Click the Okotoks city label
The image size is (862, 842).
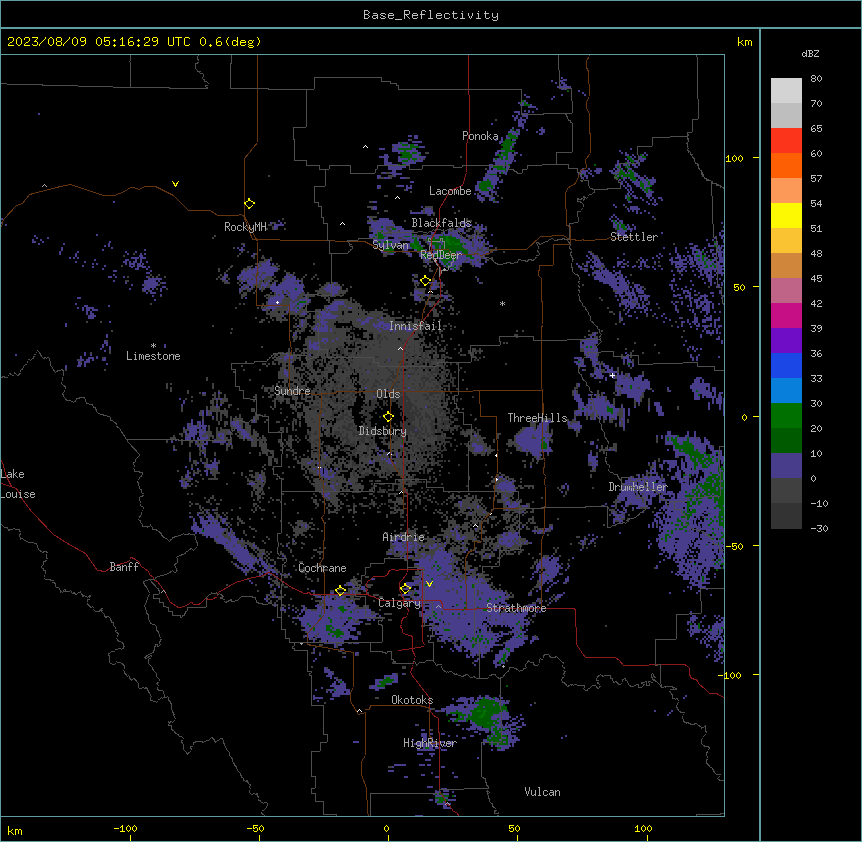pos(412,700)
